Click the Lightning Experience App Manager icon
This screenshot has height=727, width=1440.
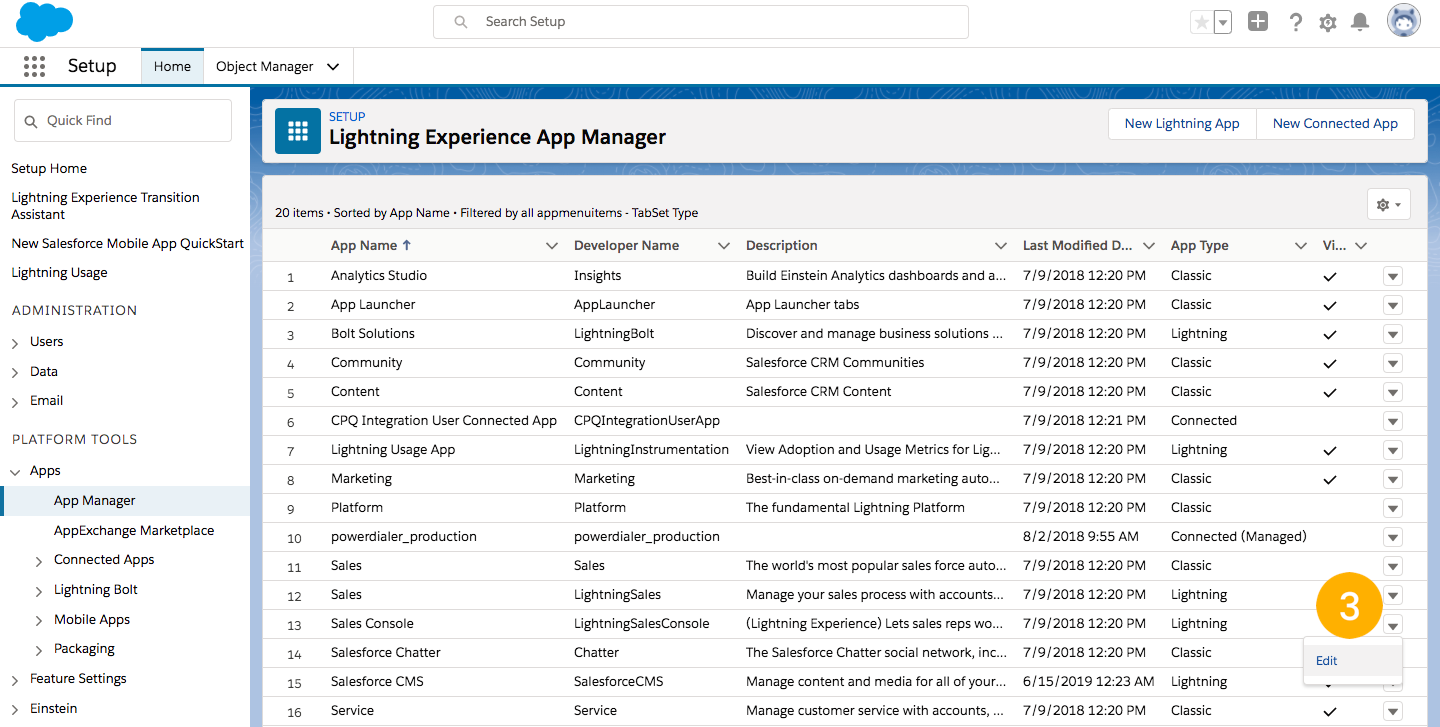pyautogui.click(x=297, y=131)
